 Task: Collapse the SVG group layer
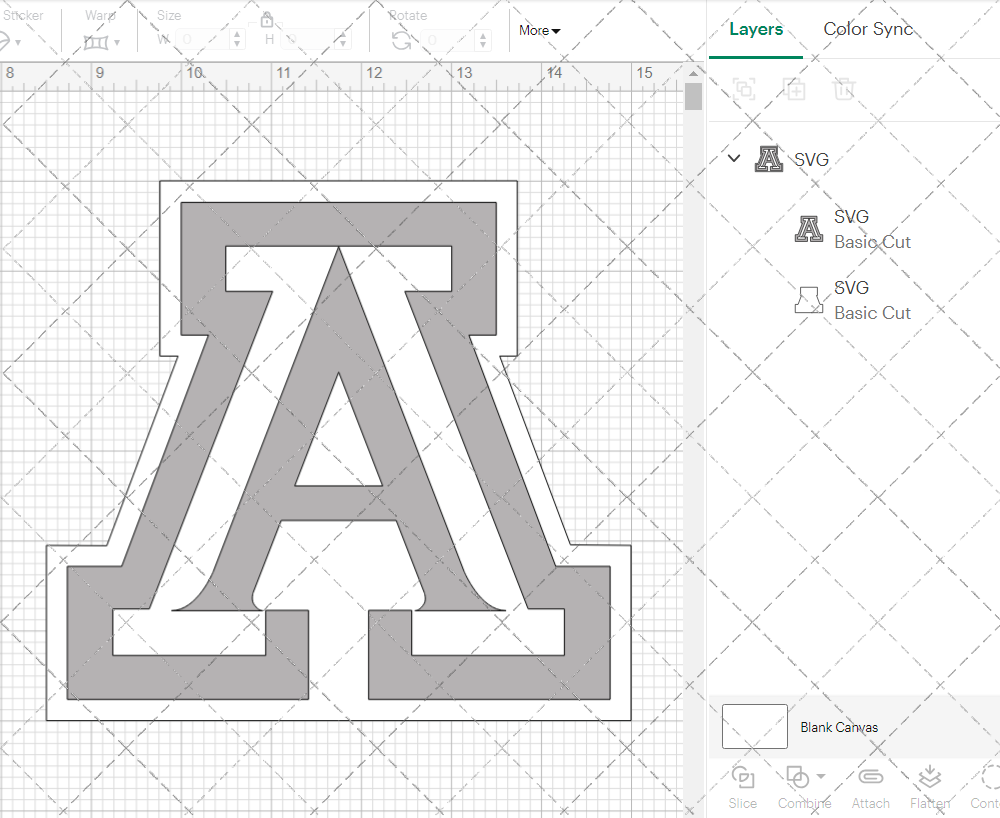click(x=734, y=158)
